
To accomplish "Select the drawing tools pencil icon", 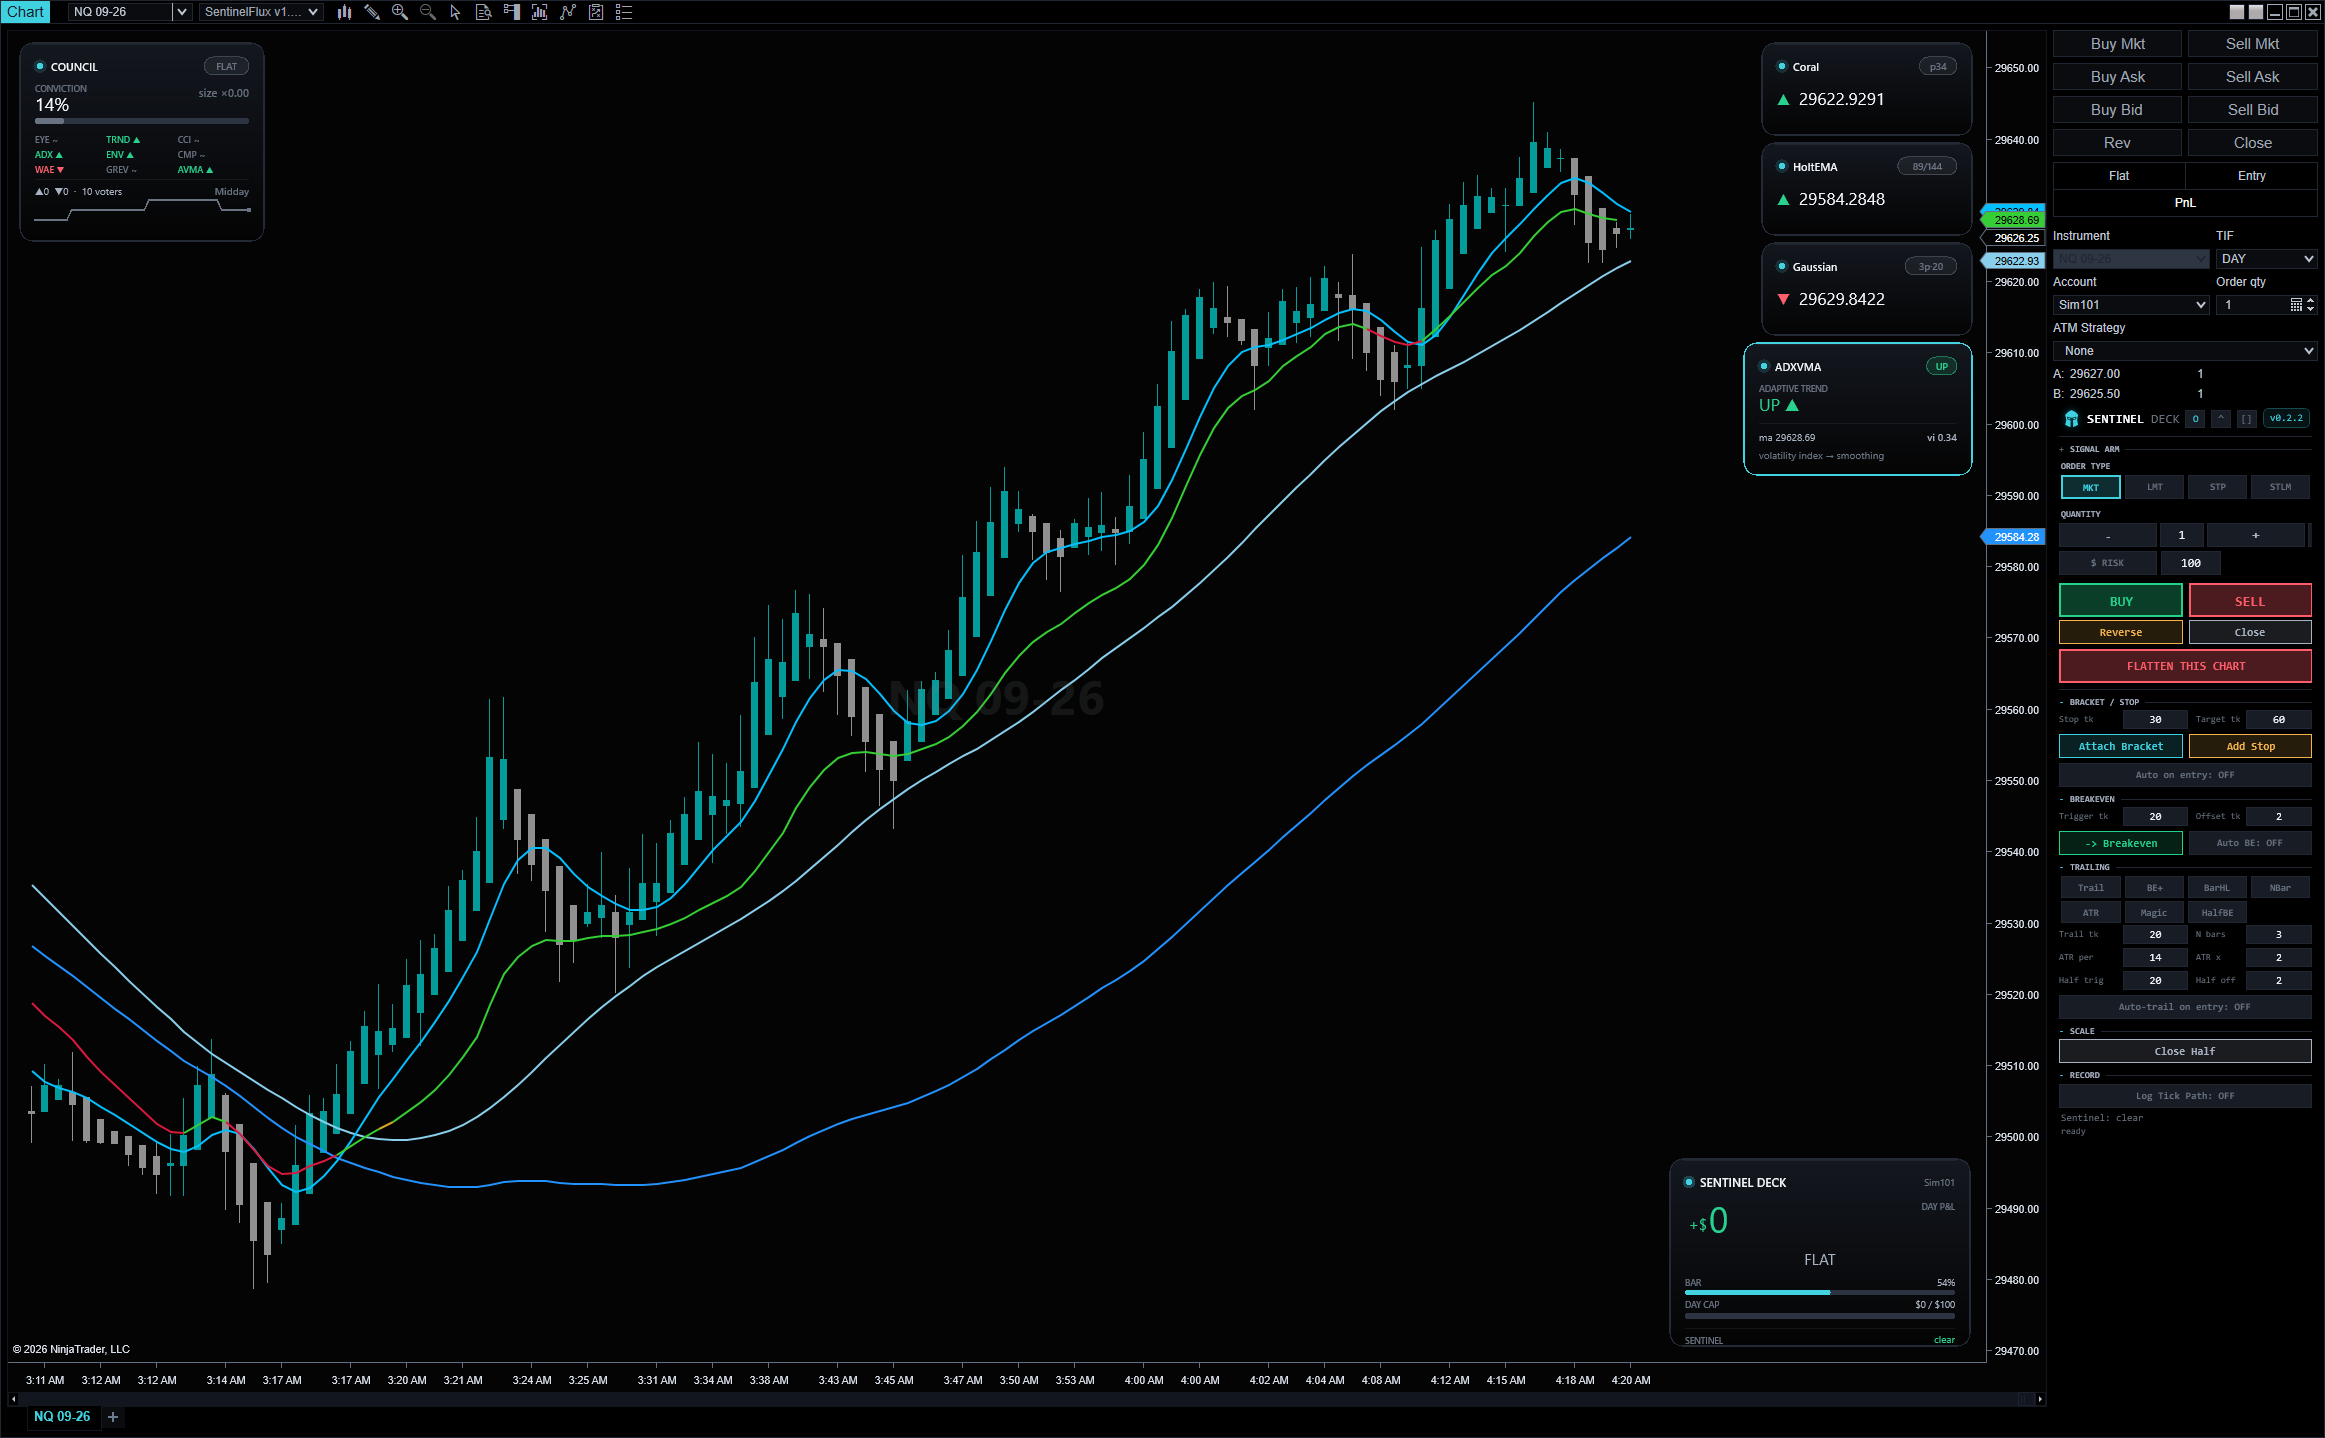I will pos(372,12).
